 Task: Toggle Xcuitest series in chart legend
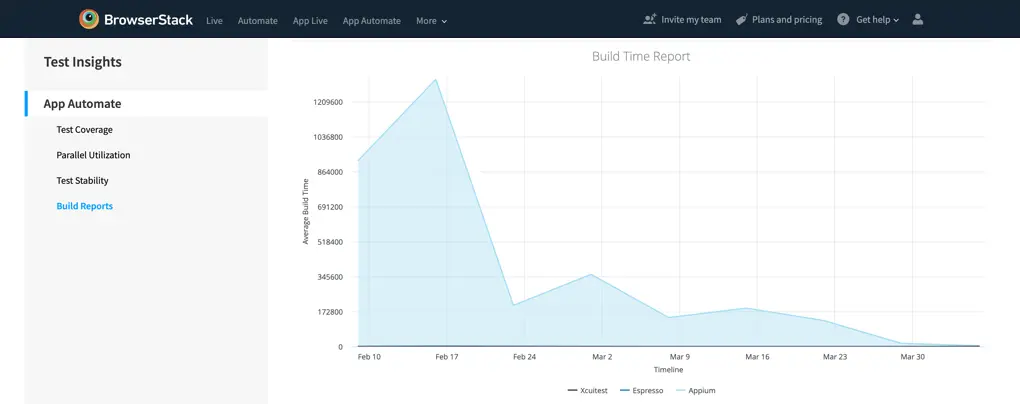(587, 390)
